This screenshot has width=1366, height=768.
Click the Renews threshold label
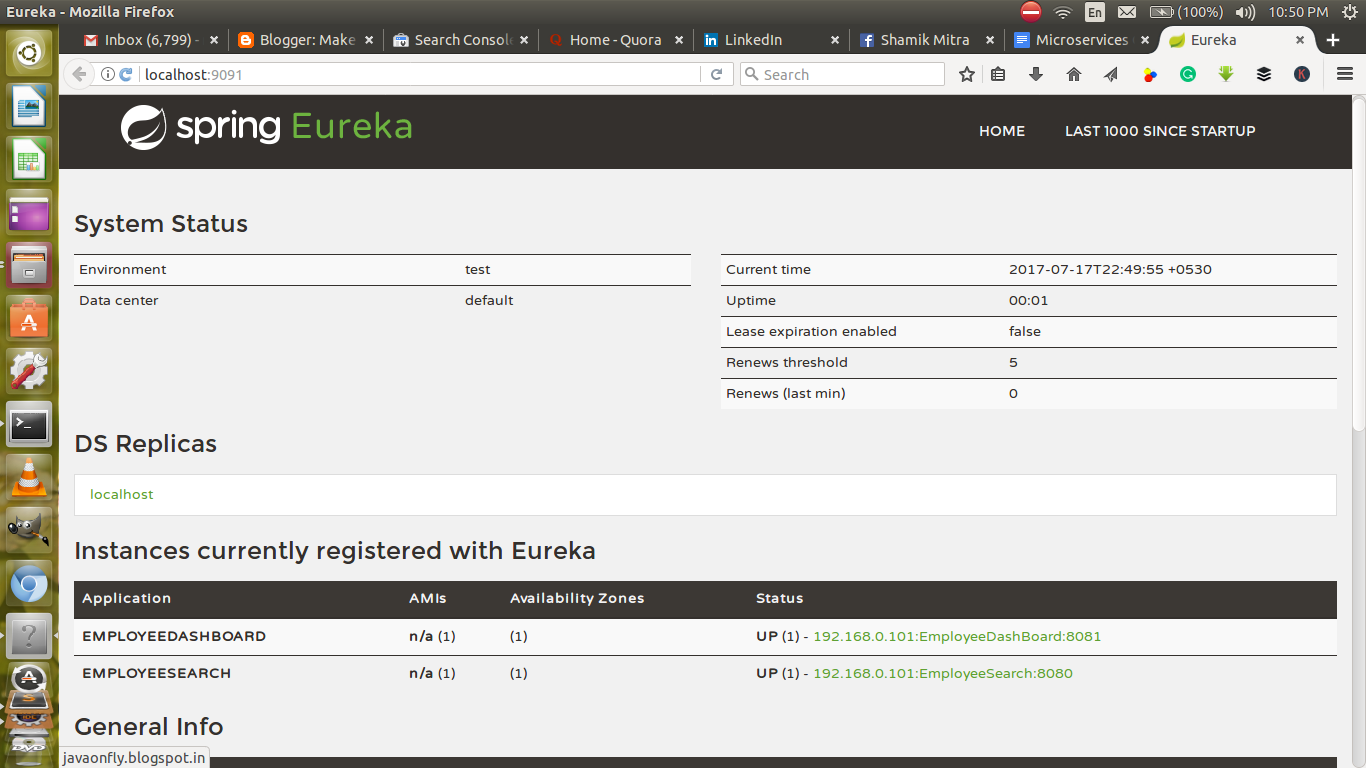pos(786,362)
